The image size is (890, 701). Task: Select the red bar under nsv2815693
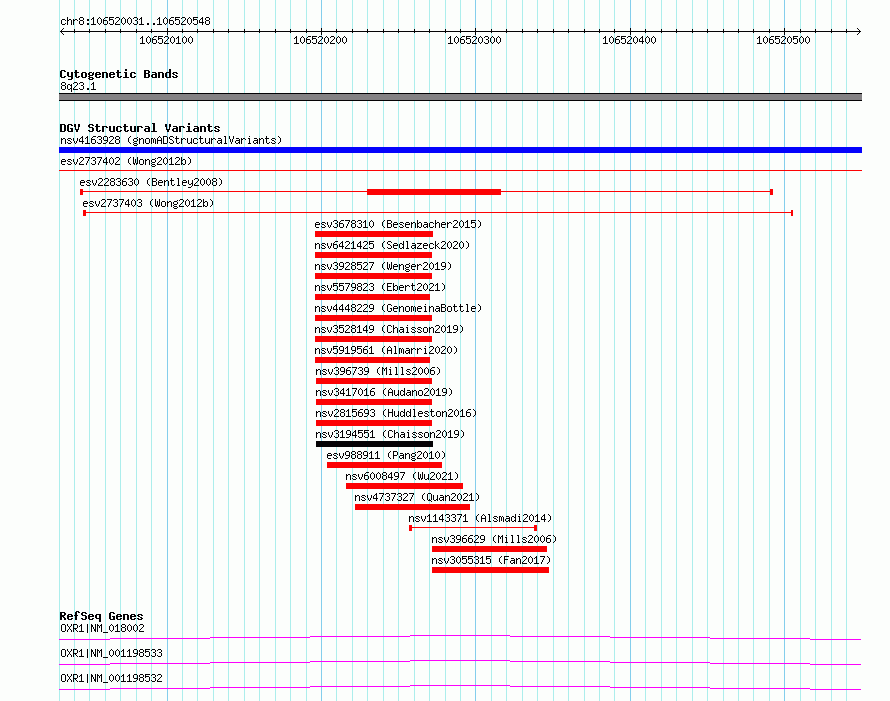pos(373,423)
